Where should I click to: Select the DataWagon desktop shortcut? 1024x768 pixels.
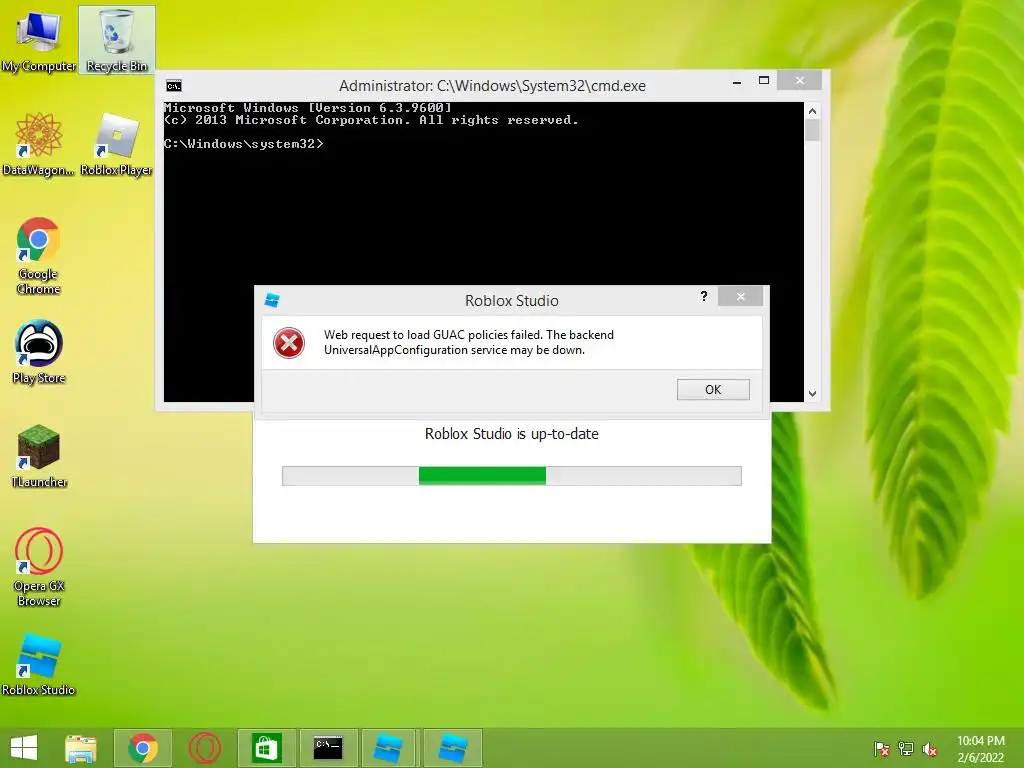39,144
